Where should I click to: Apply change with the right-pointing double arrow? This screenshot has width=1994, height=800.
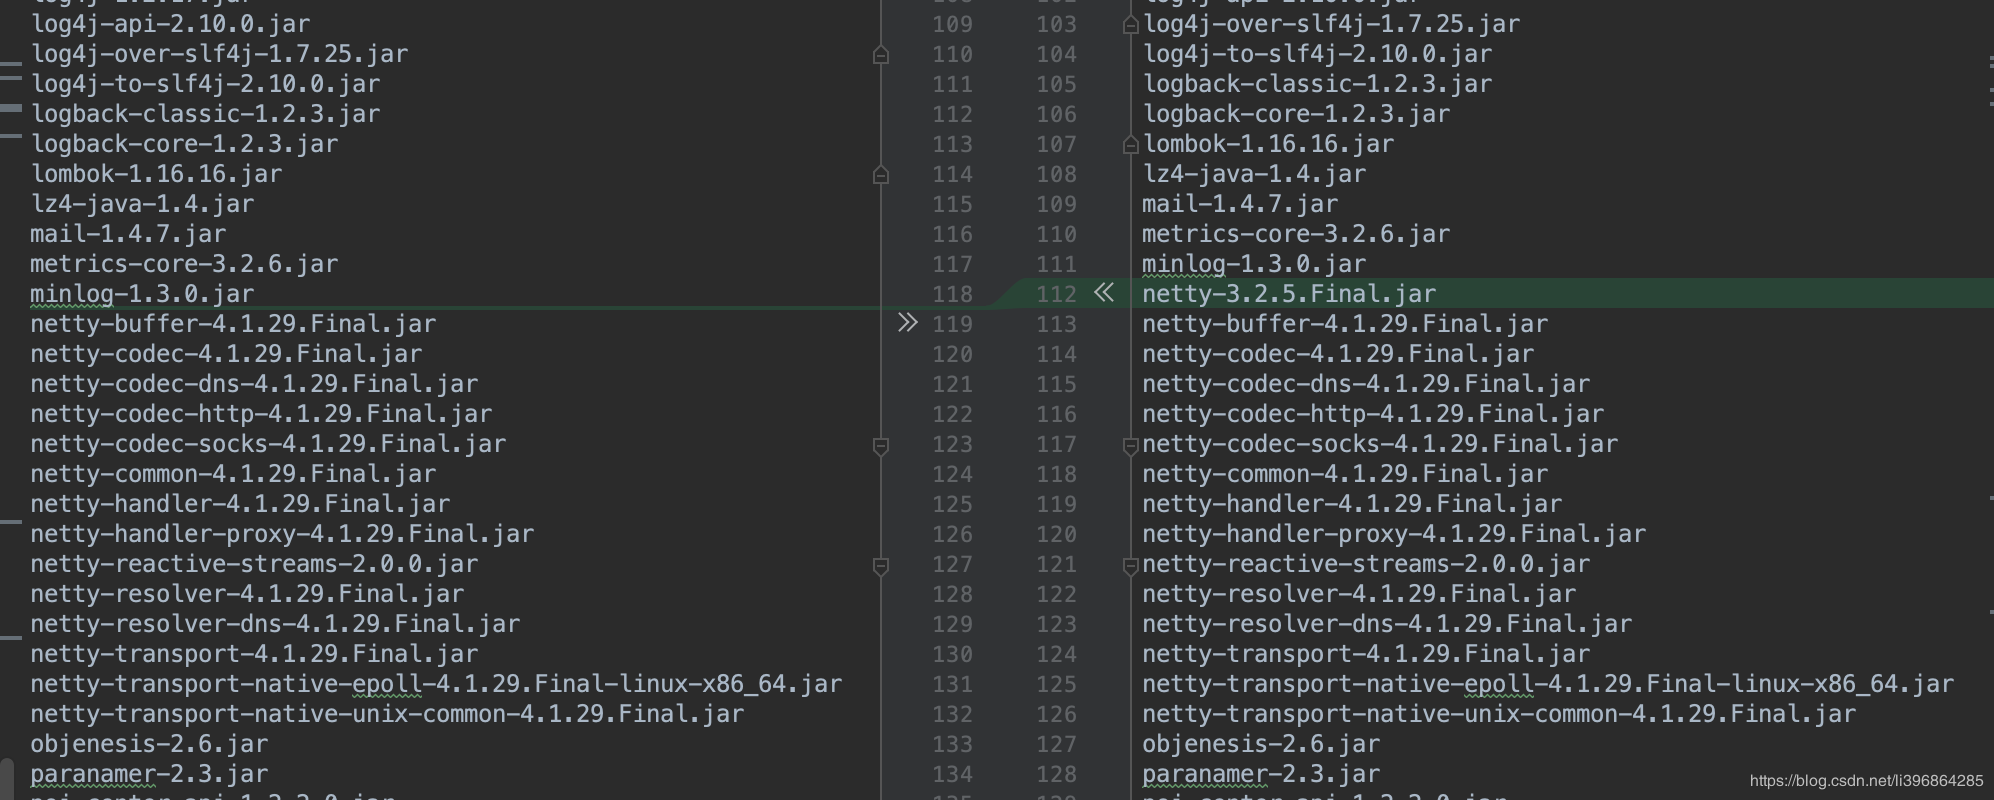tap(907, 323)
